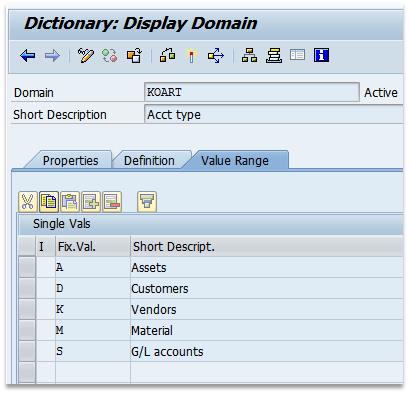The width and height of the screenshot is (409, 394).
Task: Click the Single Vals section header
Action: (211, 224)
